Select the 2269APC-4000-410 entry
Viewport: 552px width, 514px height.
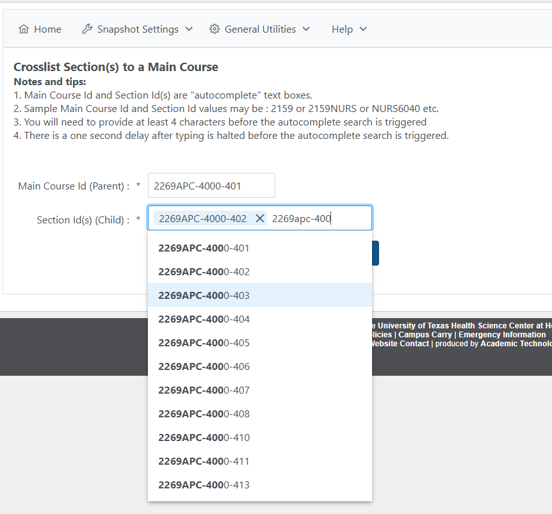tap(260, 437)
